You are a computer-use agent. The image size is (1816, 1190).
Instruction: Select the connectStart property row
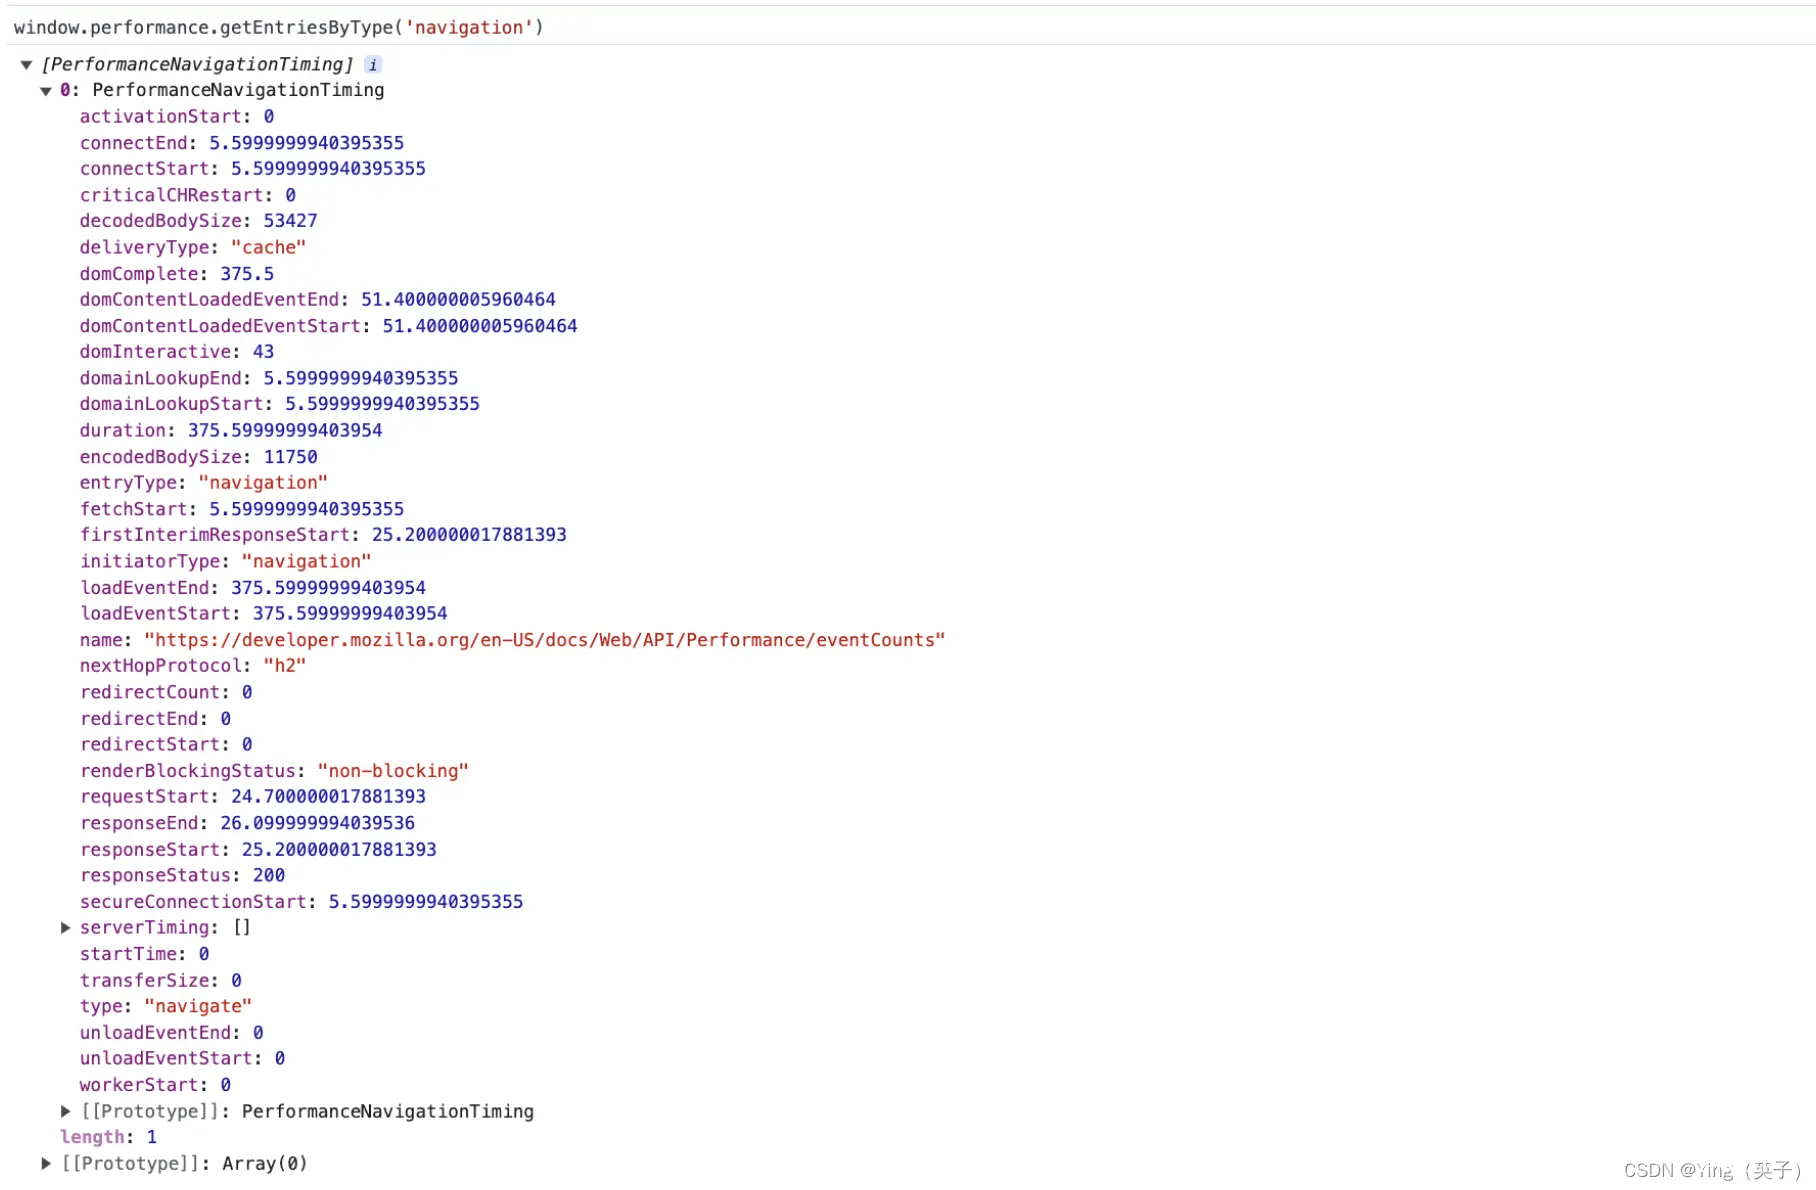[x=253, y=168]
